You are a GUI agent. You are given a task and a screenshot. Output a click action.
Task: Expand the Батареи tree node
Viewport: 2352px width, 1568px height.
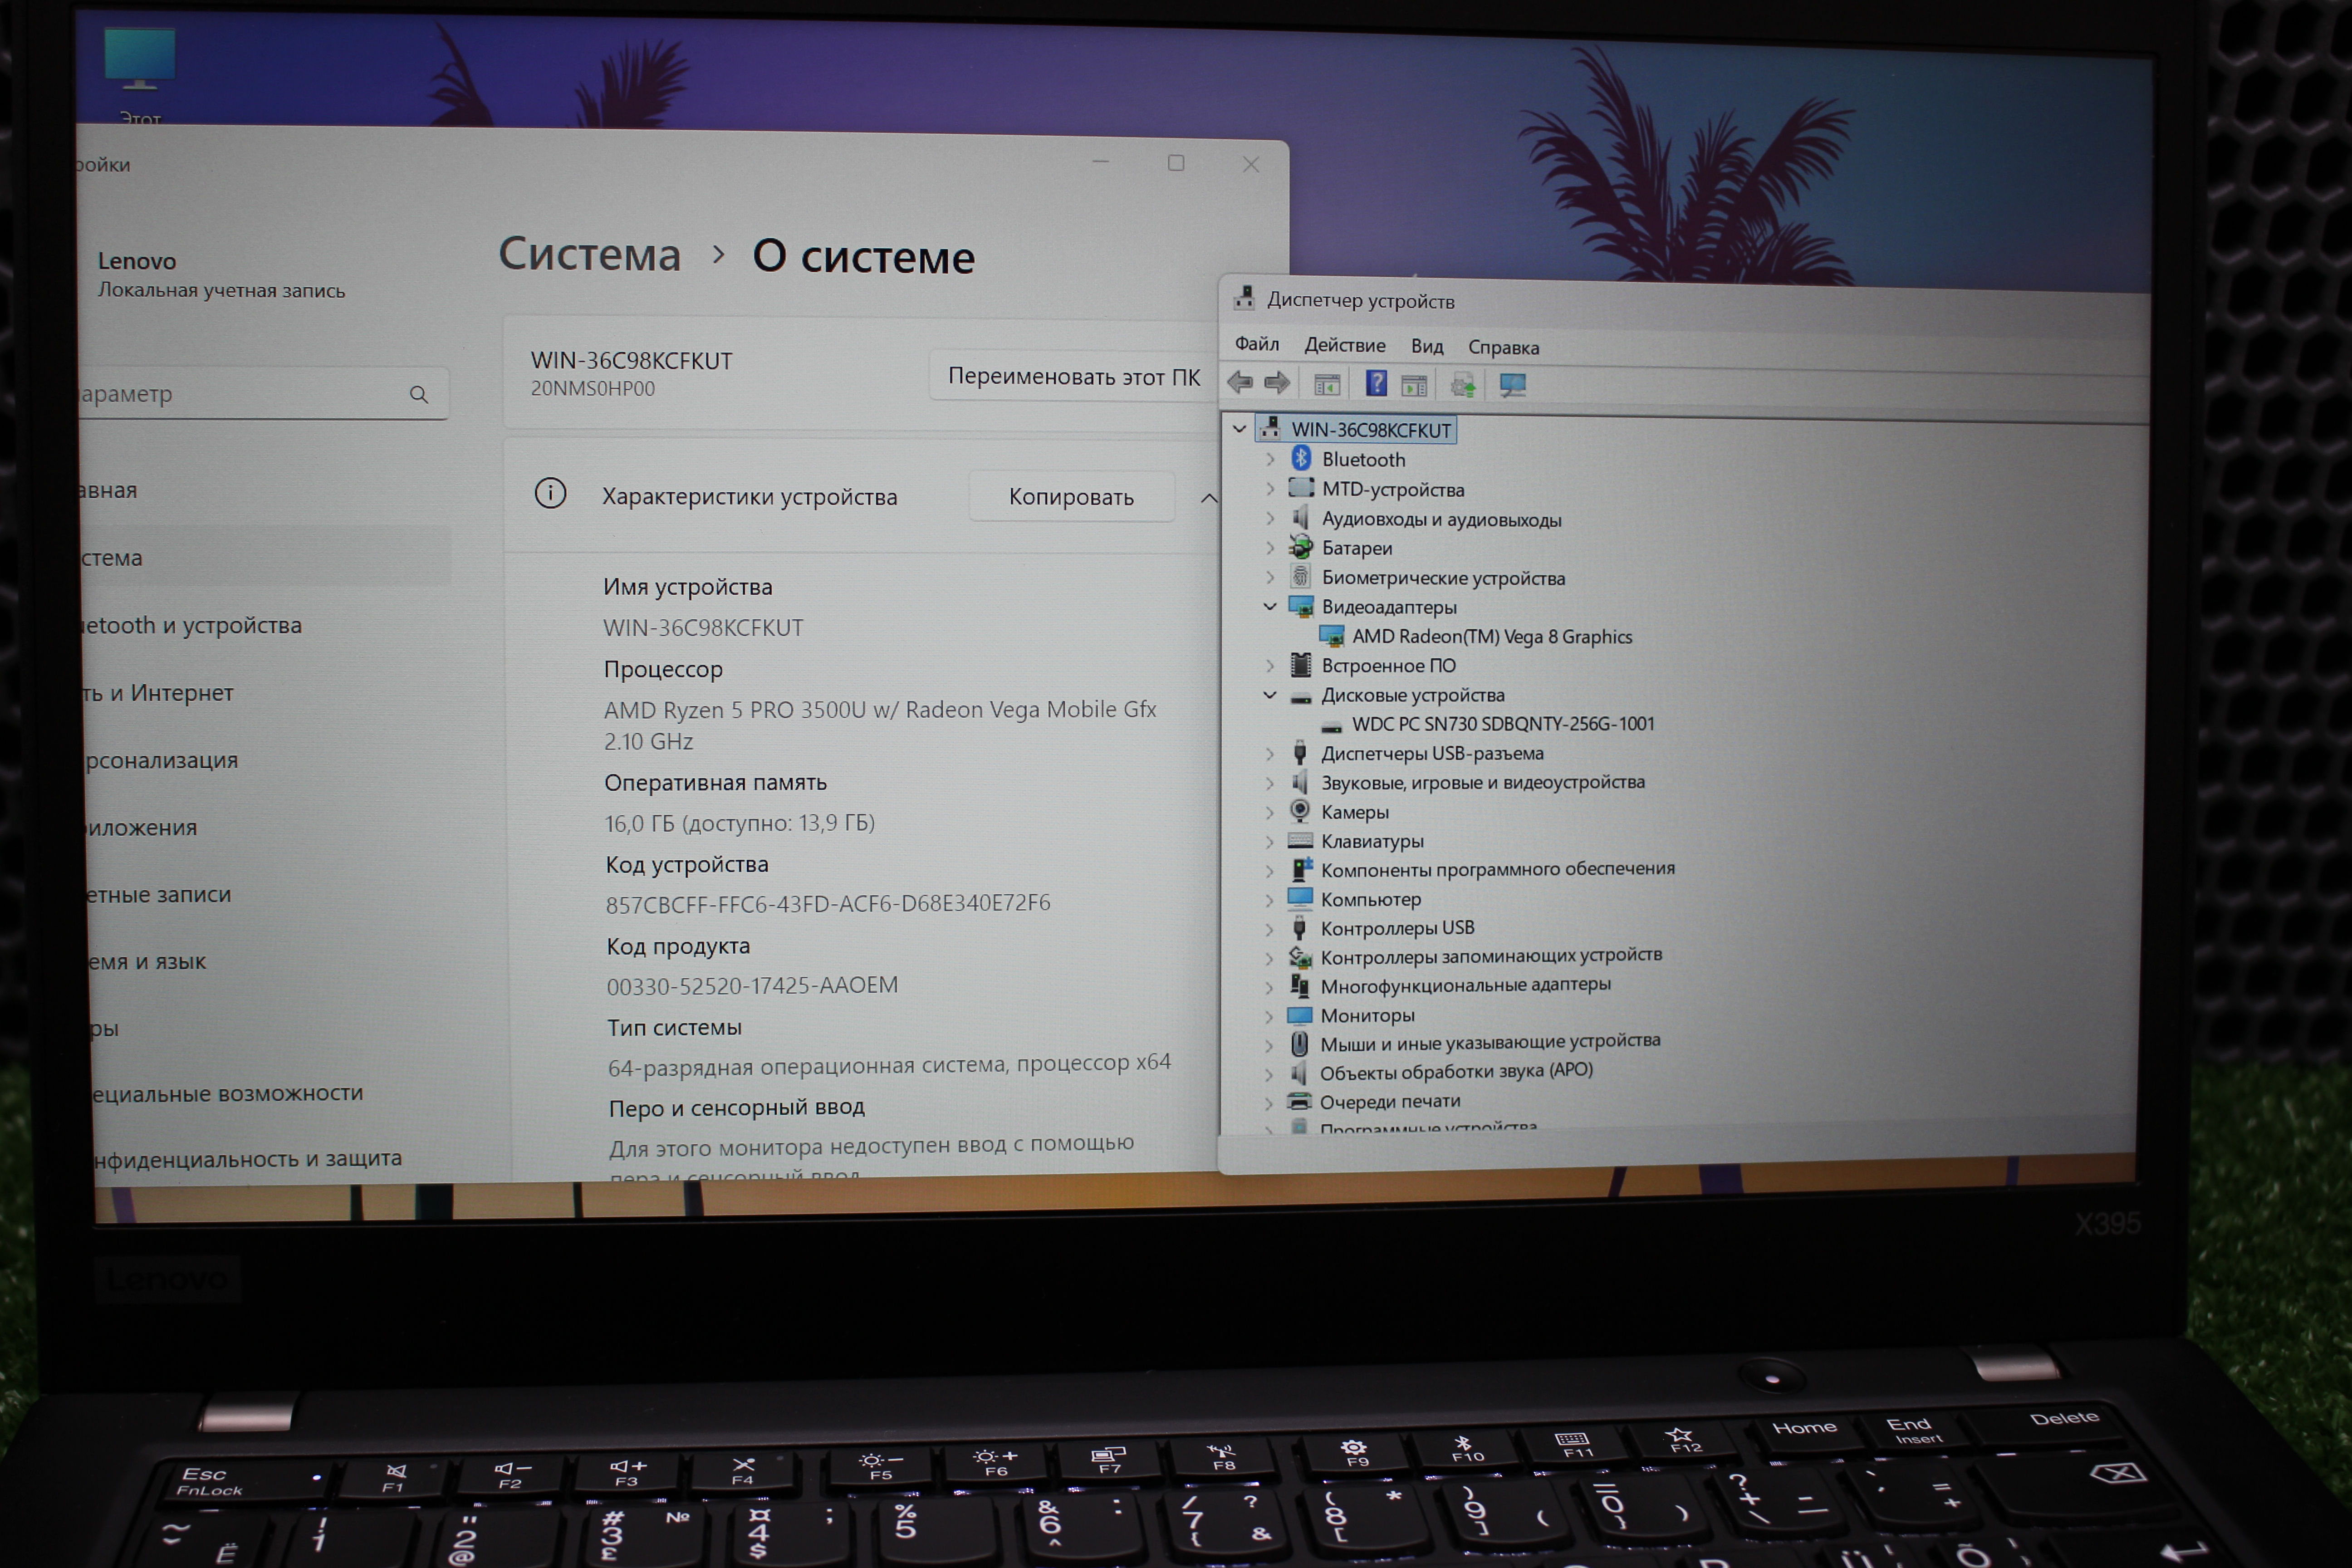tap(1270, 548)
